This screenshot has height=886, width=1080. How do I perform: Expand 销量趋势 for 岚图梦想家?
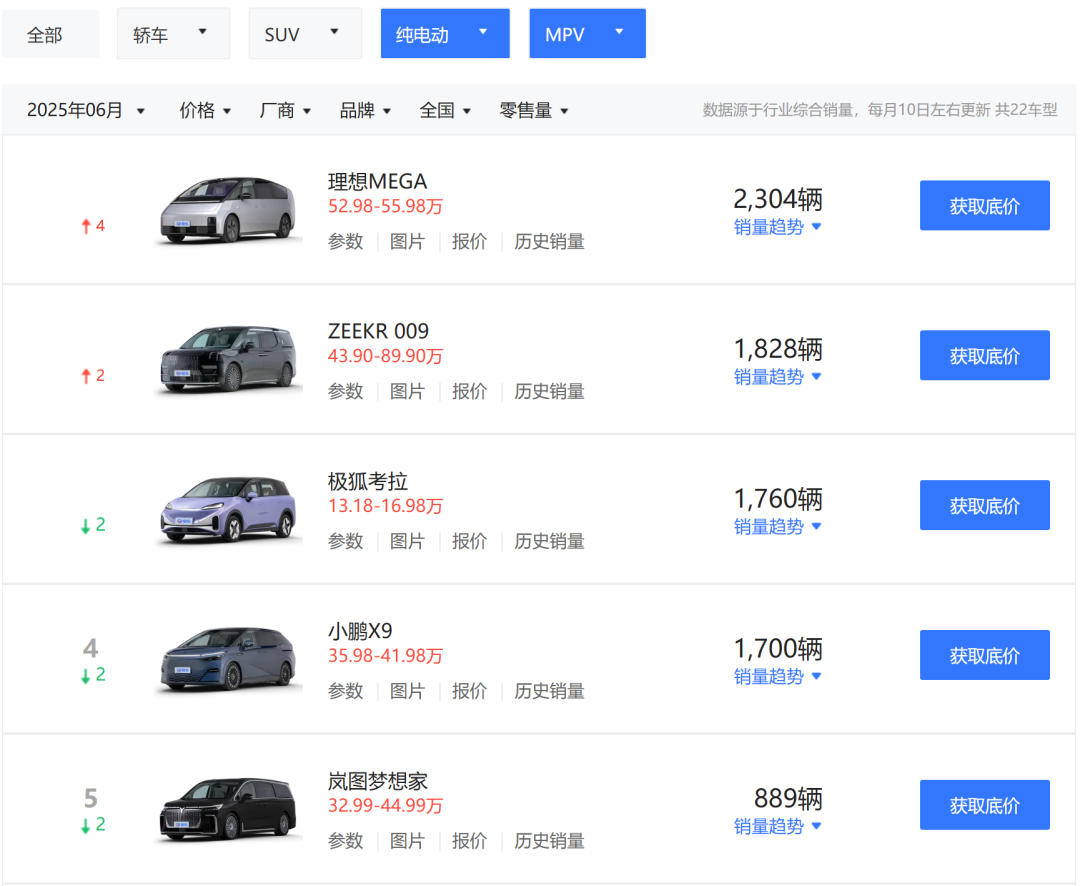click(x=778, y=826)
